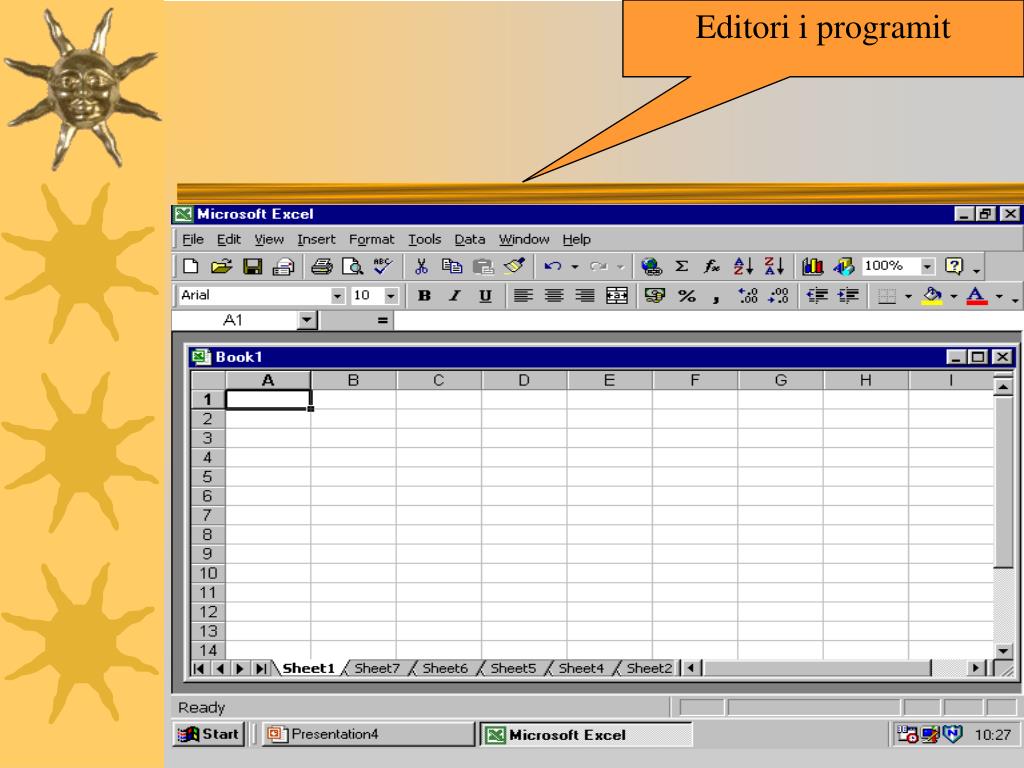1024x768 pixels.
Task: Expand the Arial font name dropdown
Action: (337, 296)
